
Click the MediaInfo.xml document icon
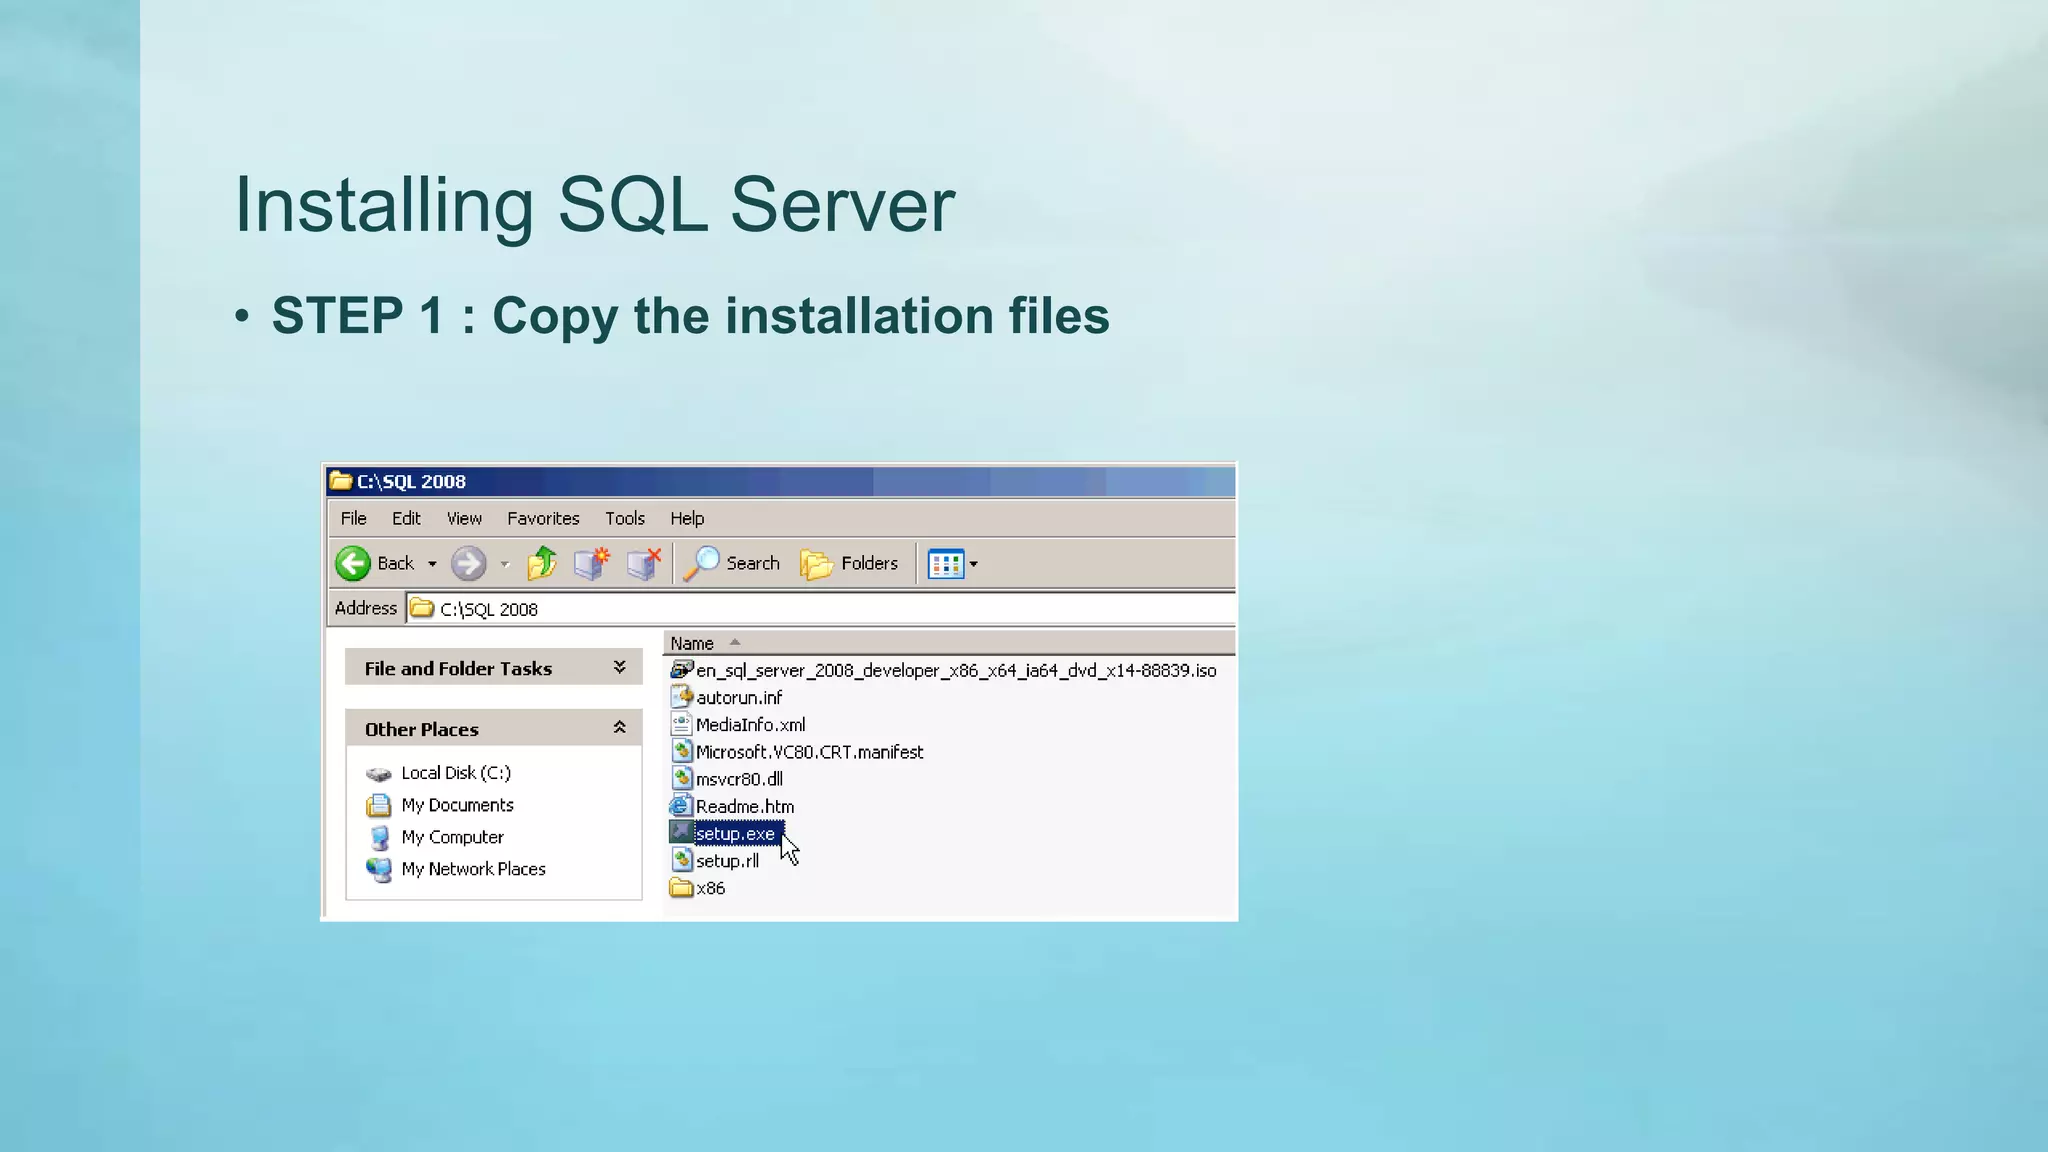681,724
